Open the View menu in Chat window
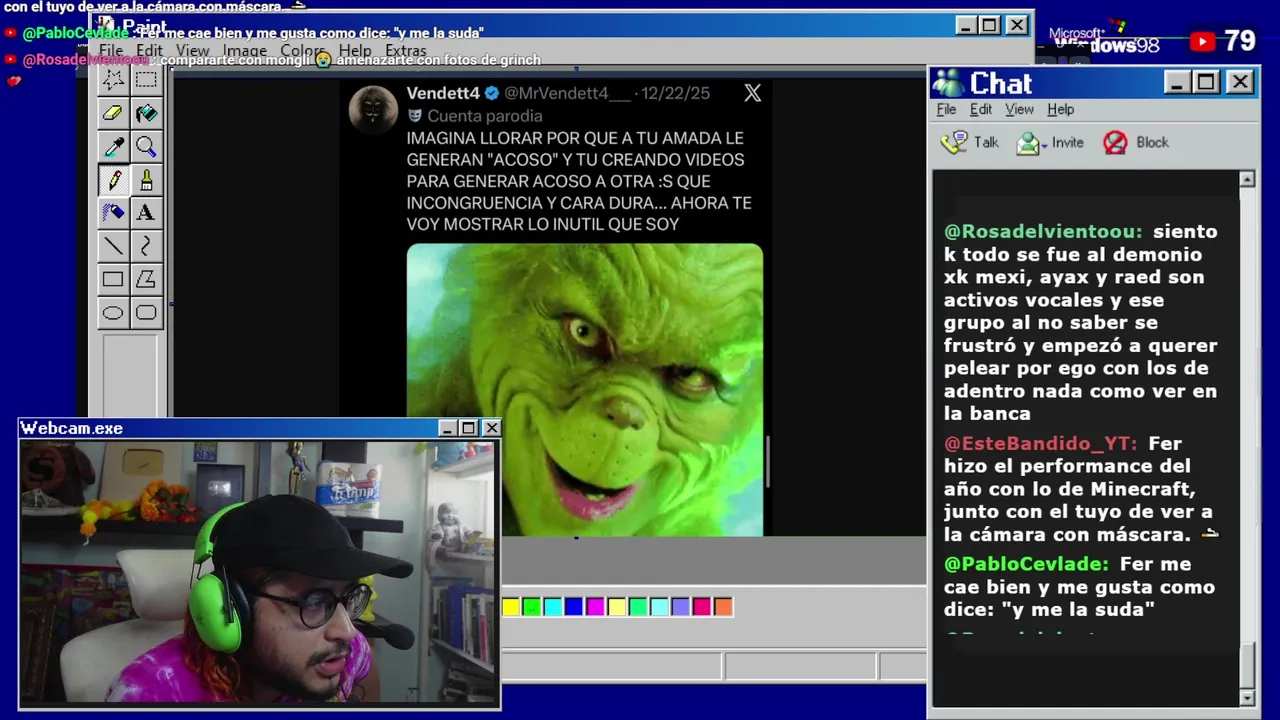The height and width of the screenshot is (720, 1280). pos(1019,110)
